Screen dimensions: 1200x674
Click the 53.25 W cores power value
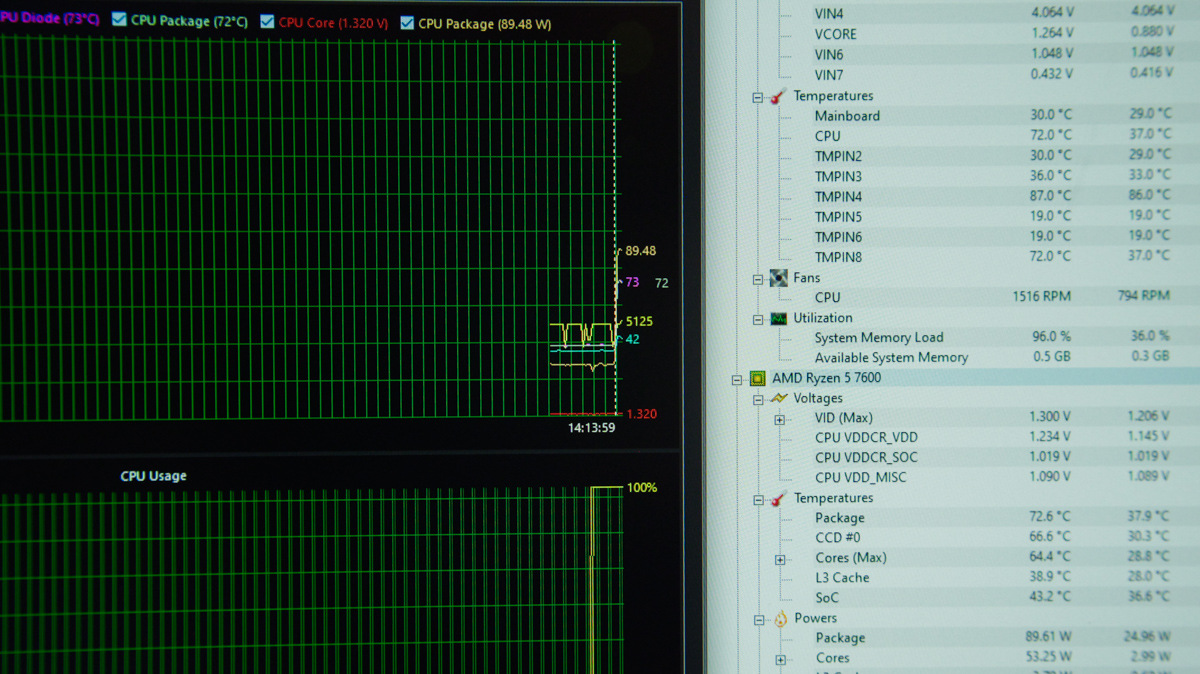click(1048, 658)
